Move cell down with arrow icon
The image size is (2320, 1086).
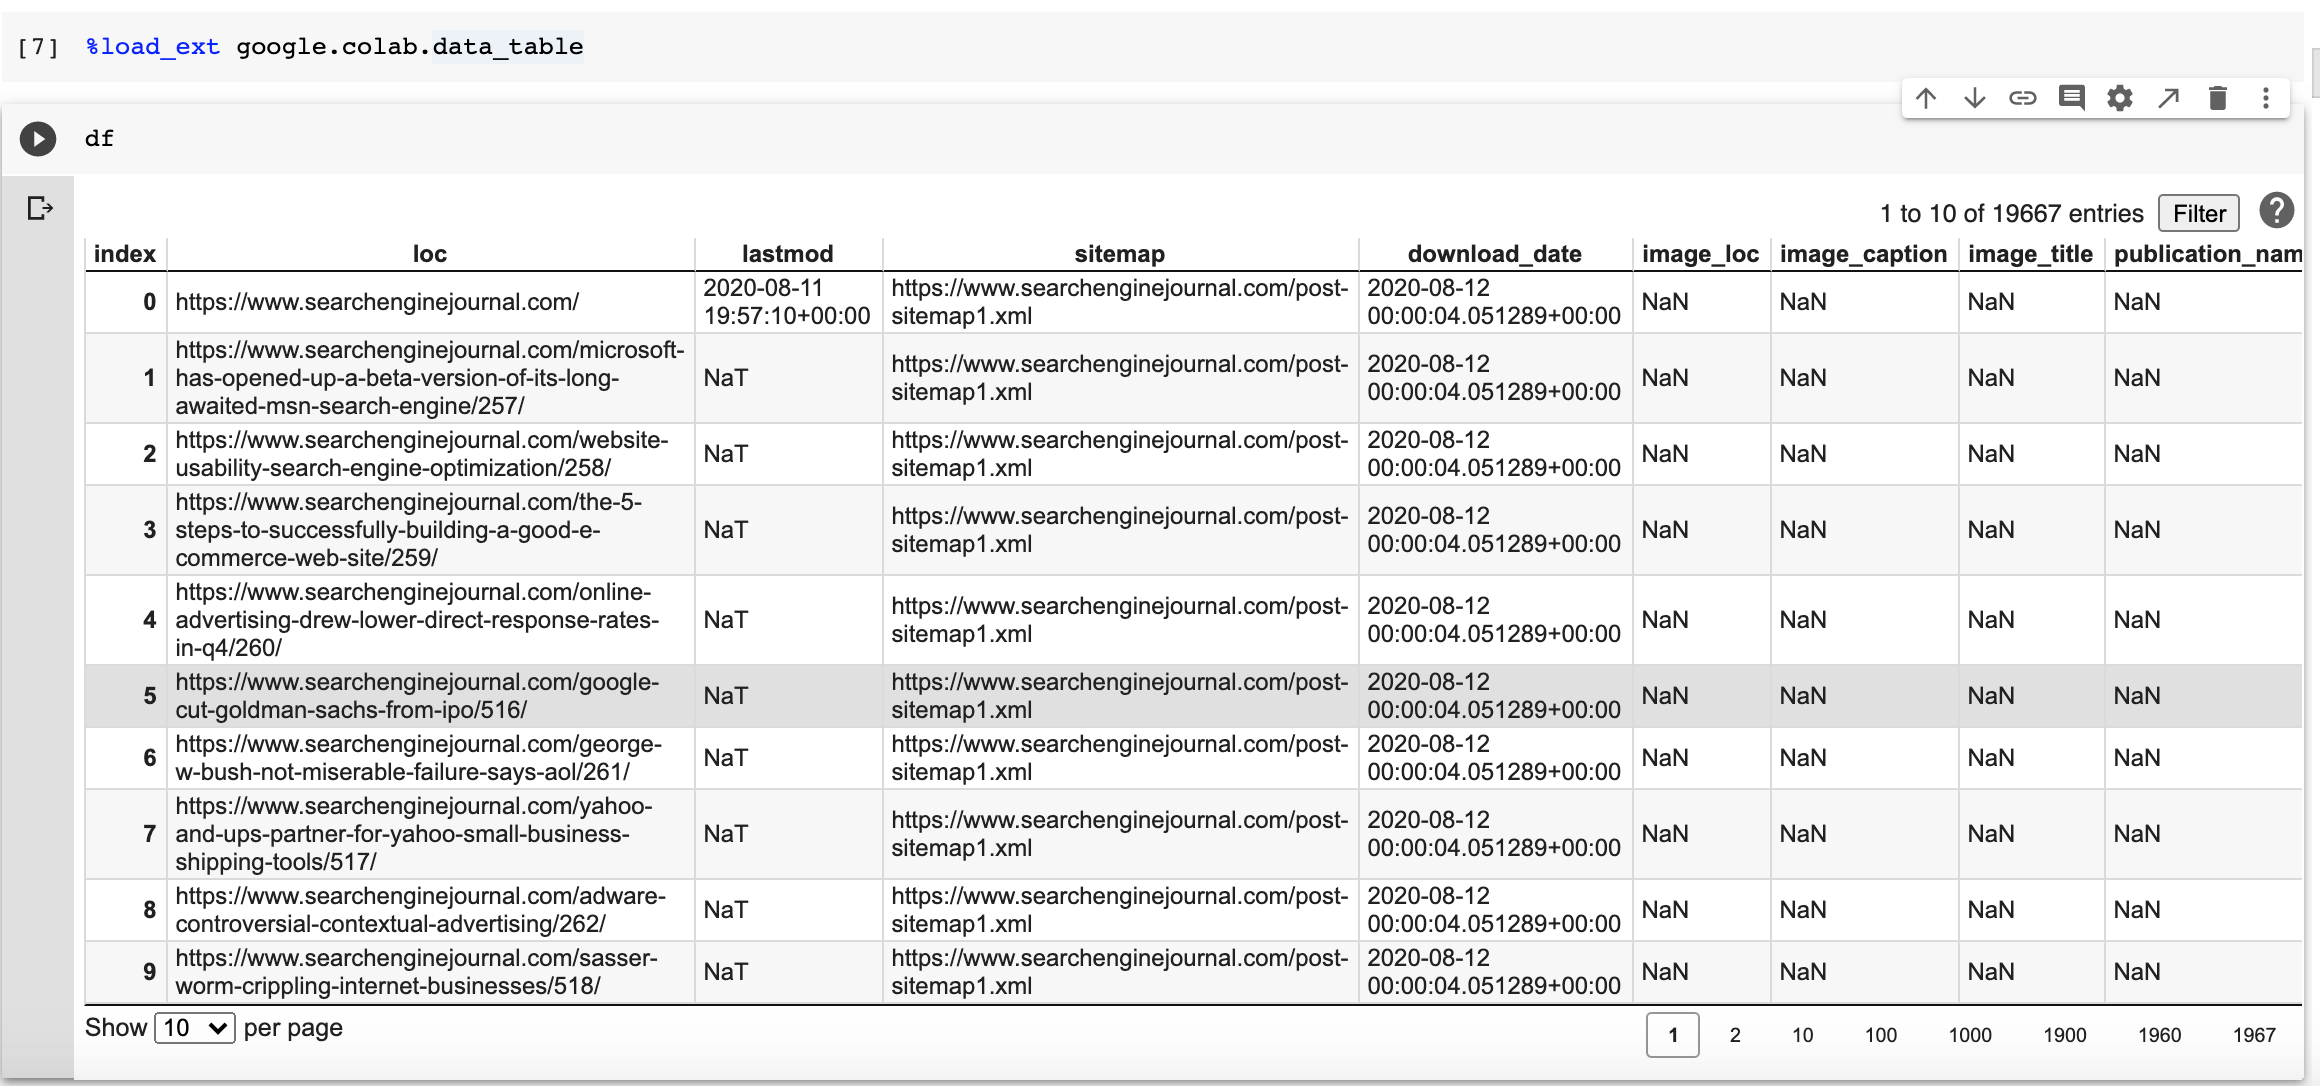1974,98
